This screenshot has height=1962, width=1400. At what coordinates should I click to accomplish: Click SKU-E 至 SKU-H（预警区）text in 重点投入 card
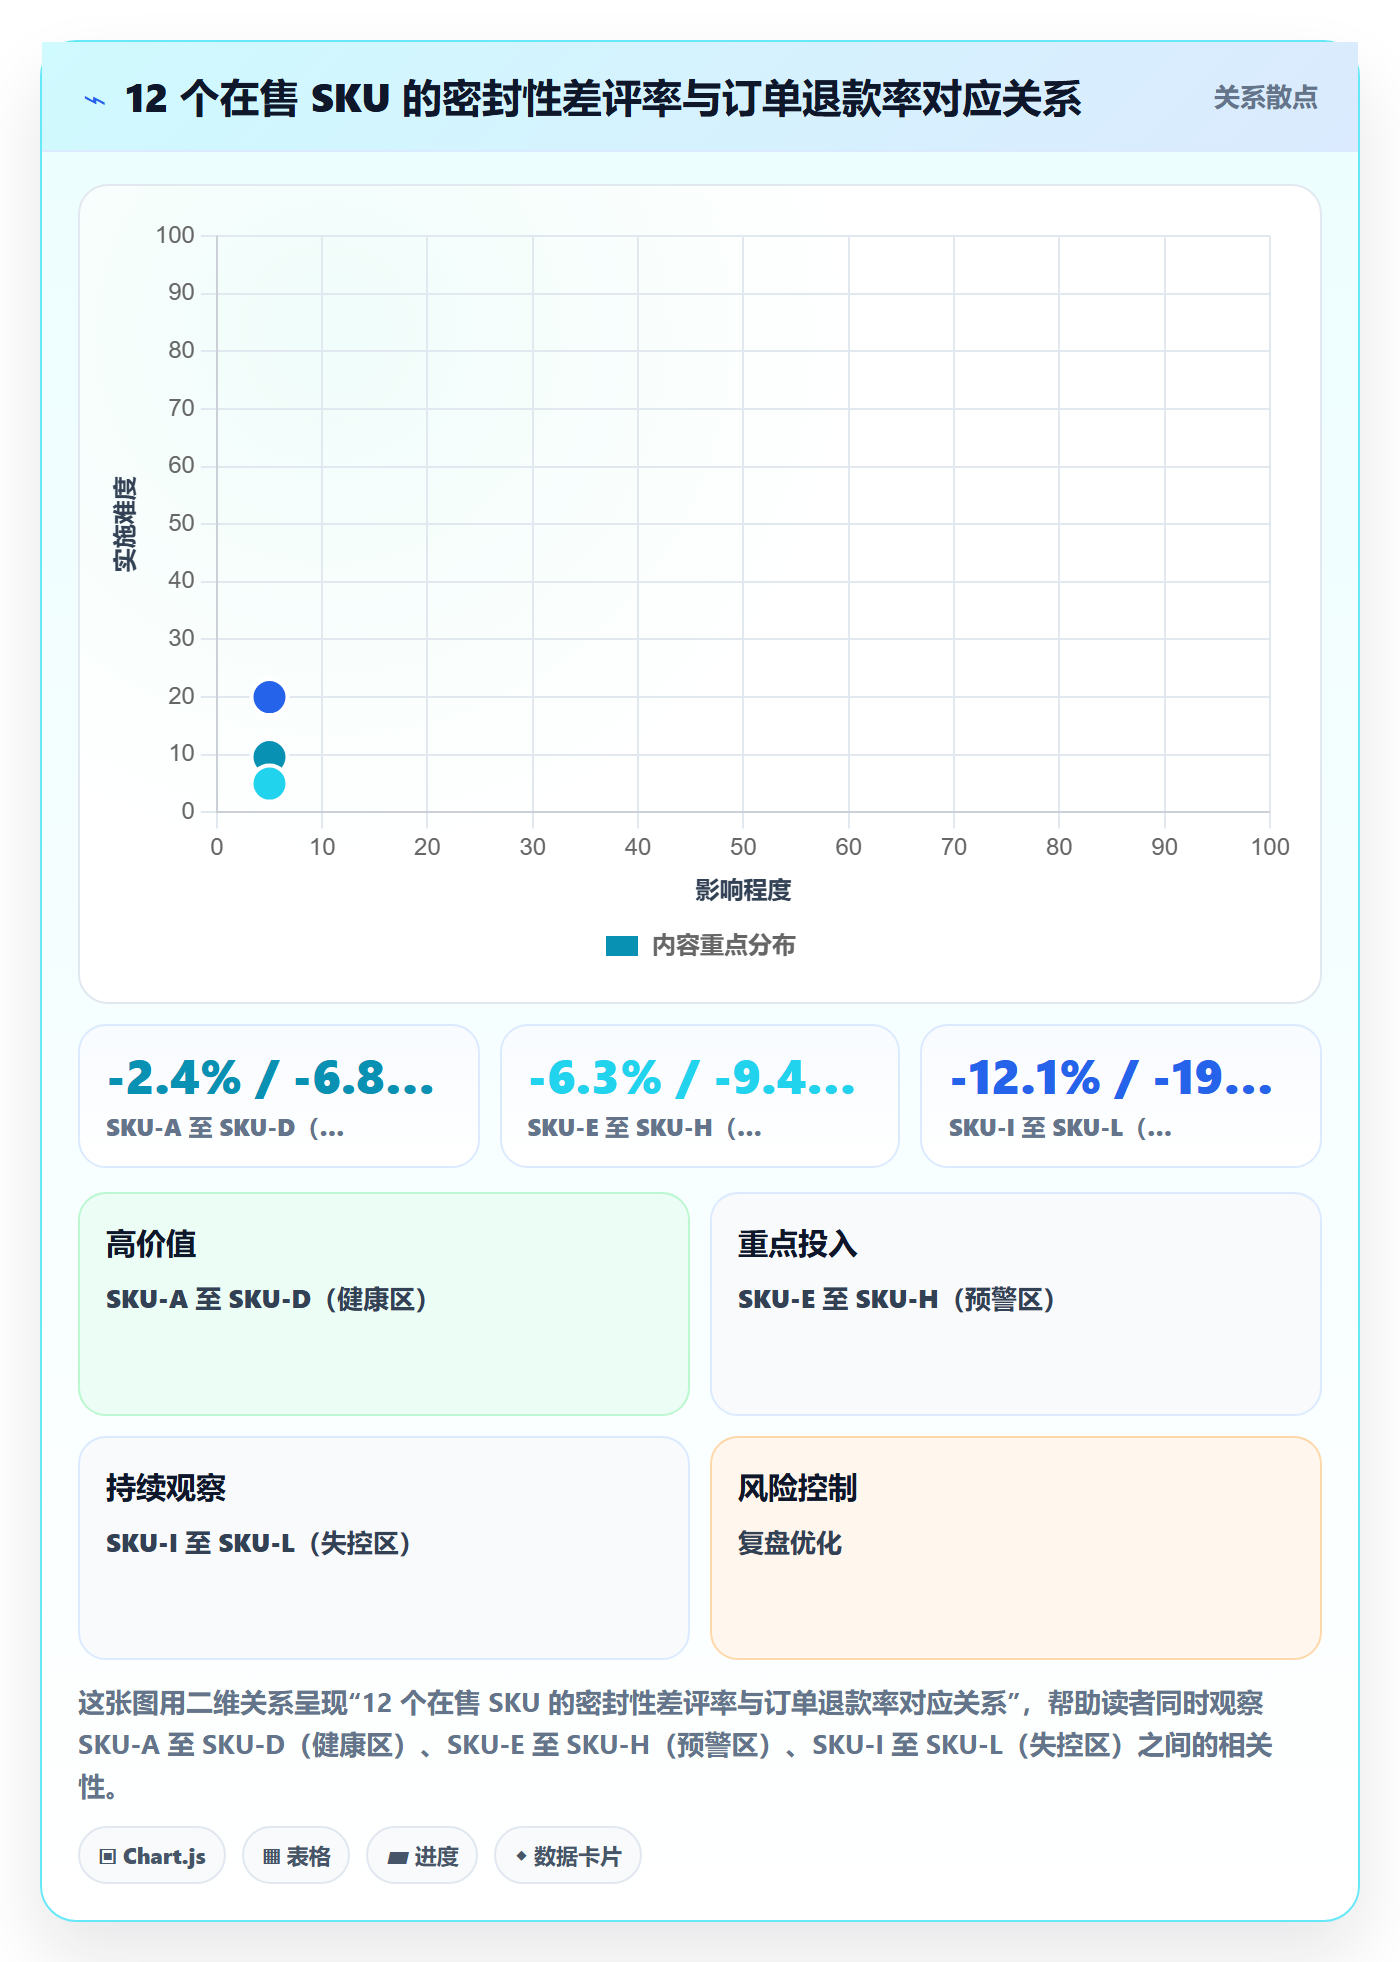[x=897, y=1299]
